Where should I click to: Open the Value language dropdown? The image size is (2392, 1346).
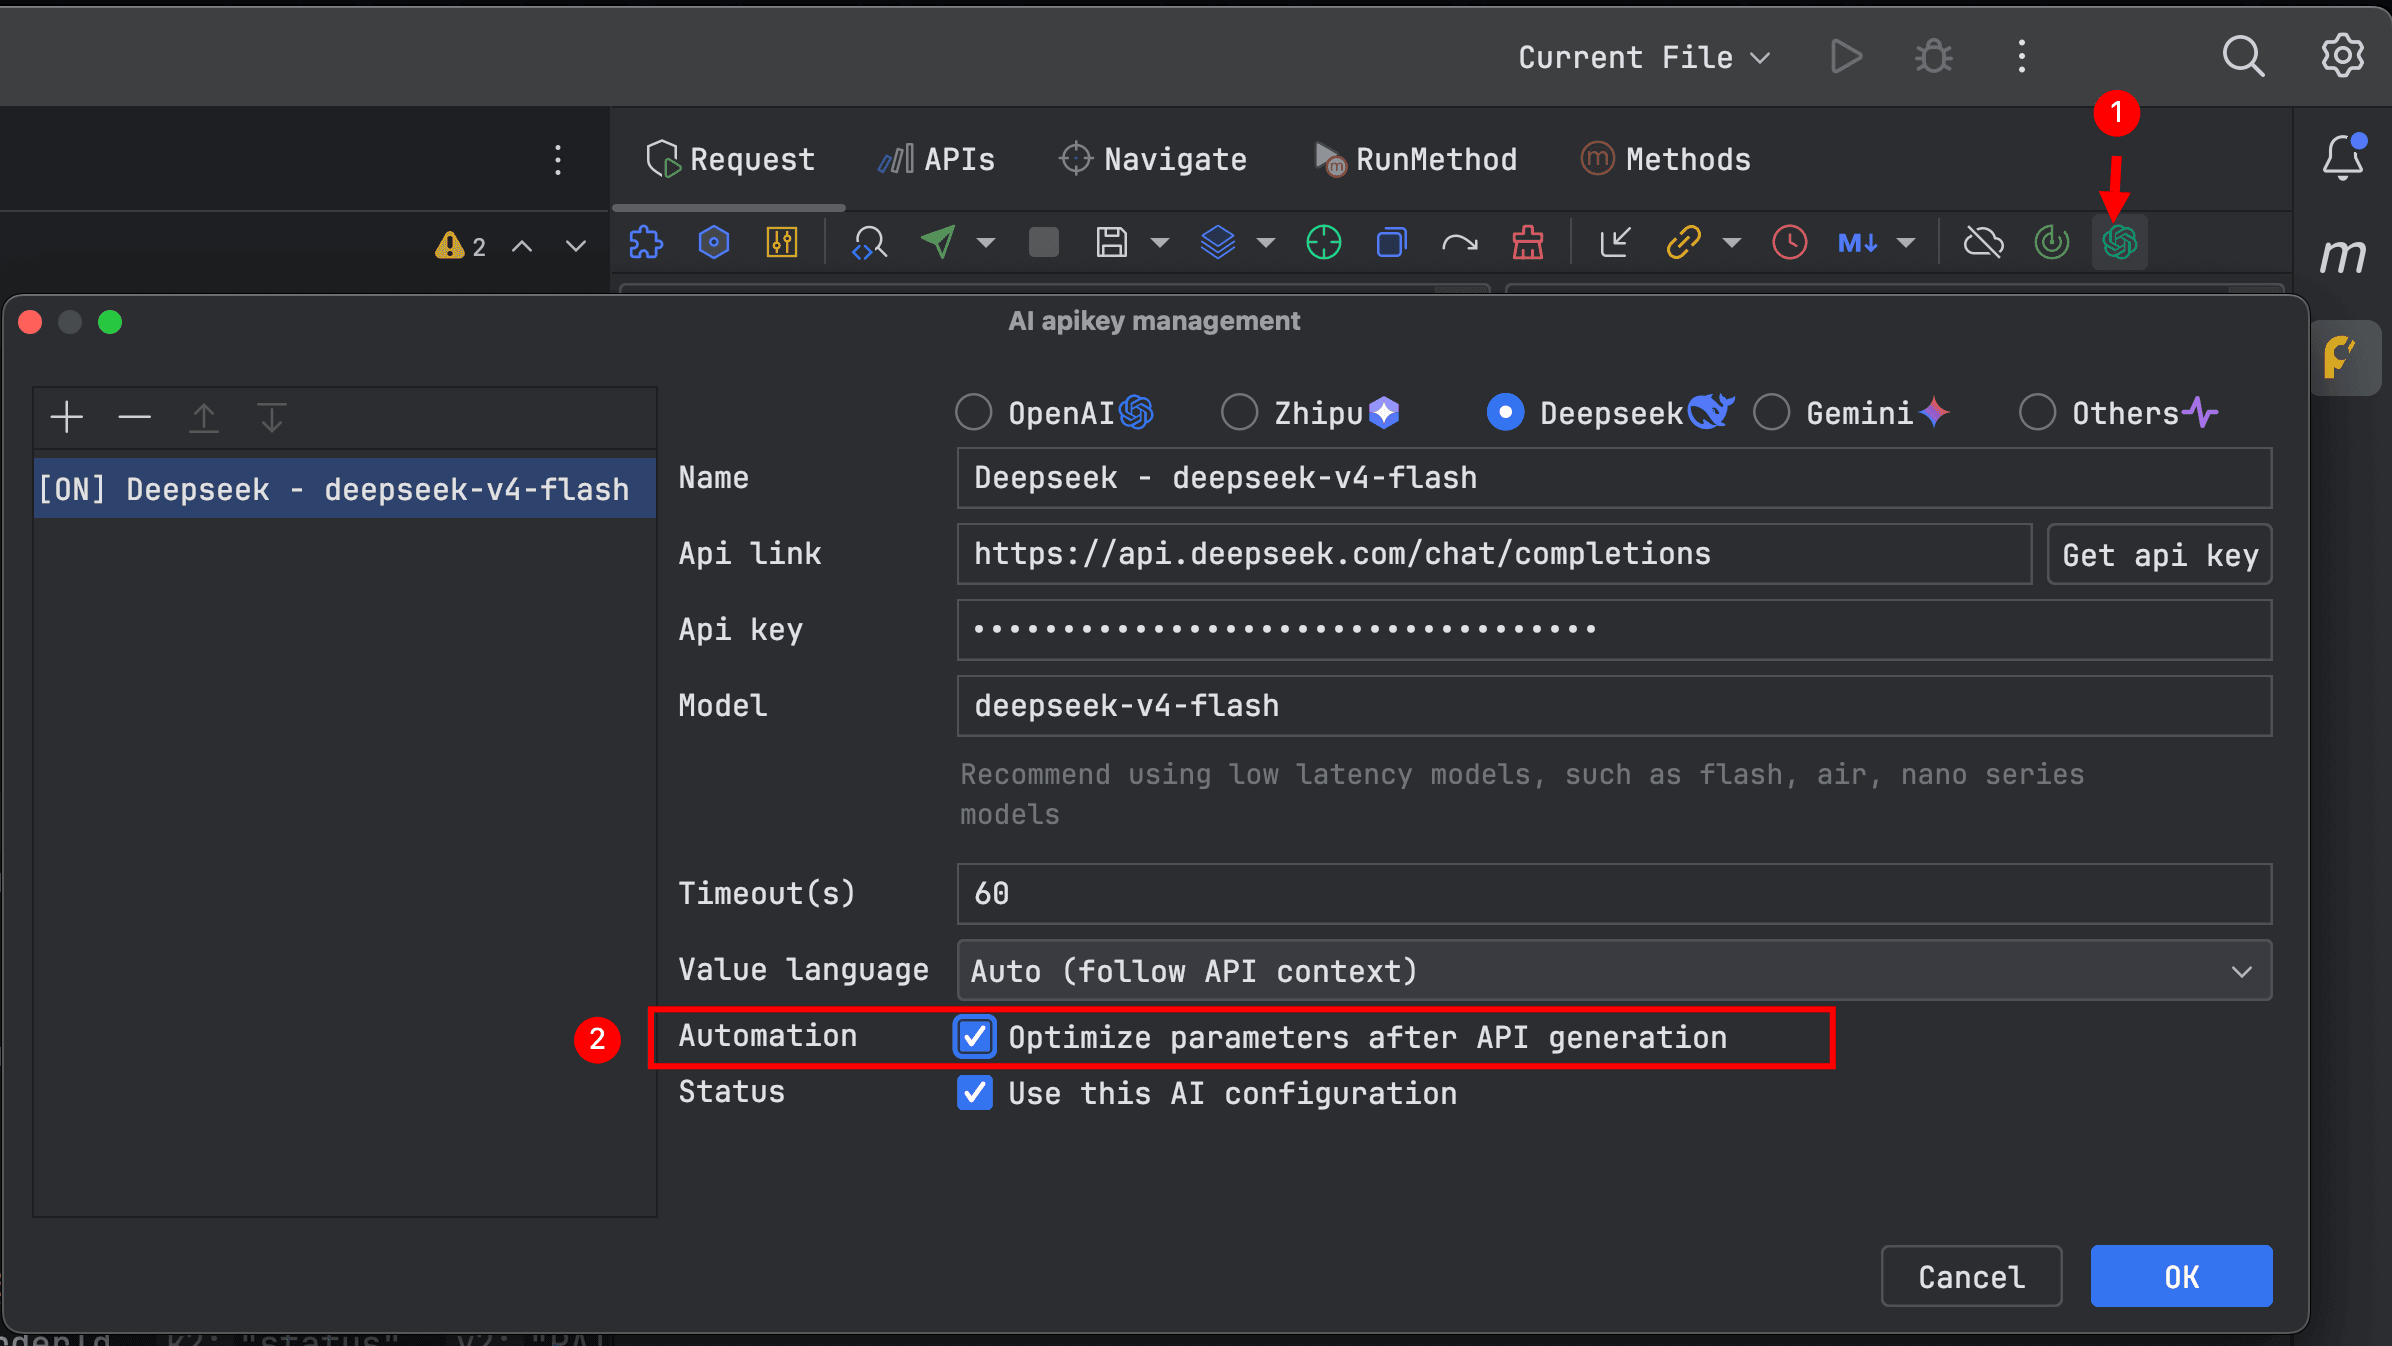click(1614, 971)
